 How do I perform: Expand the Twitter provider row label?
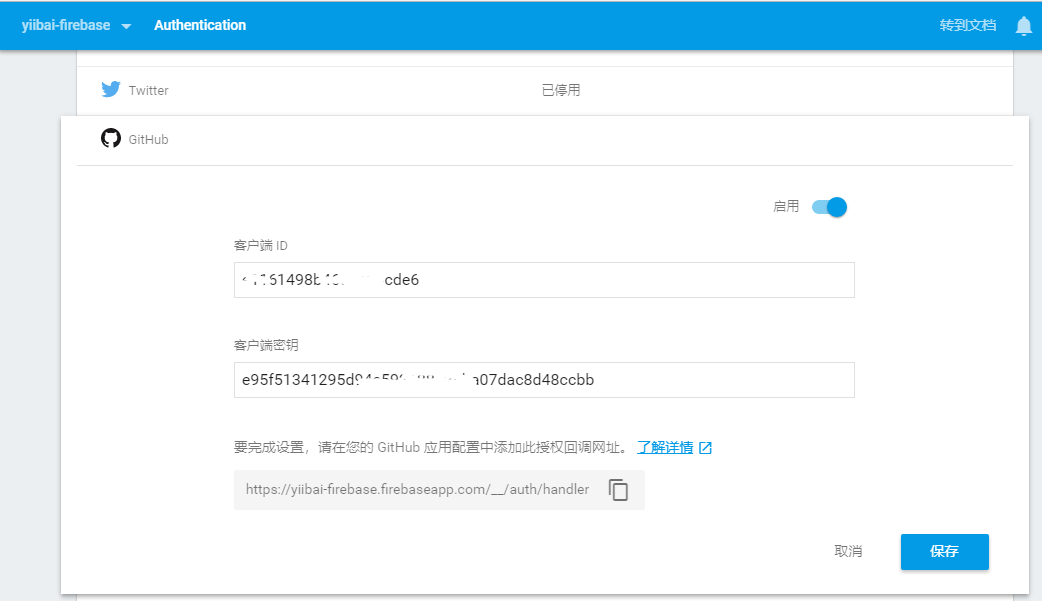pyautogui.click(x=148, y=91)
